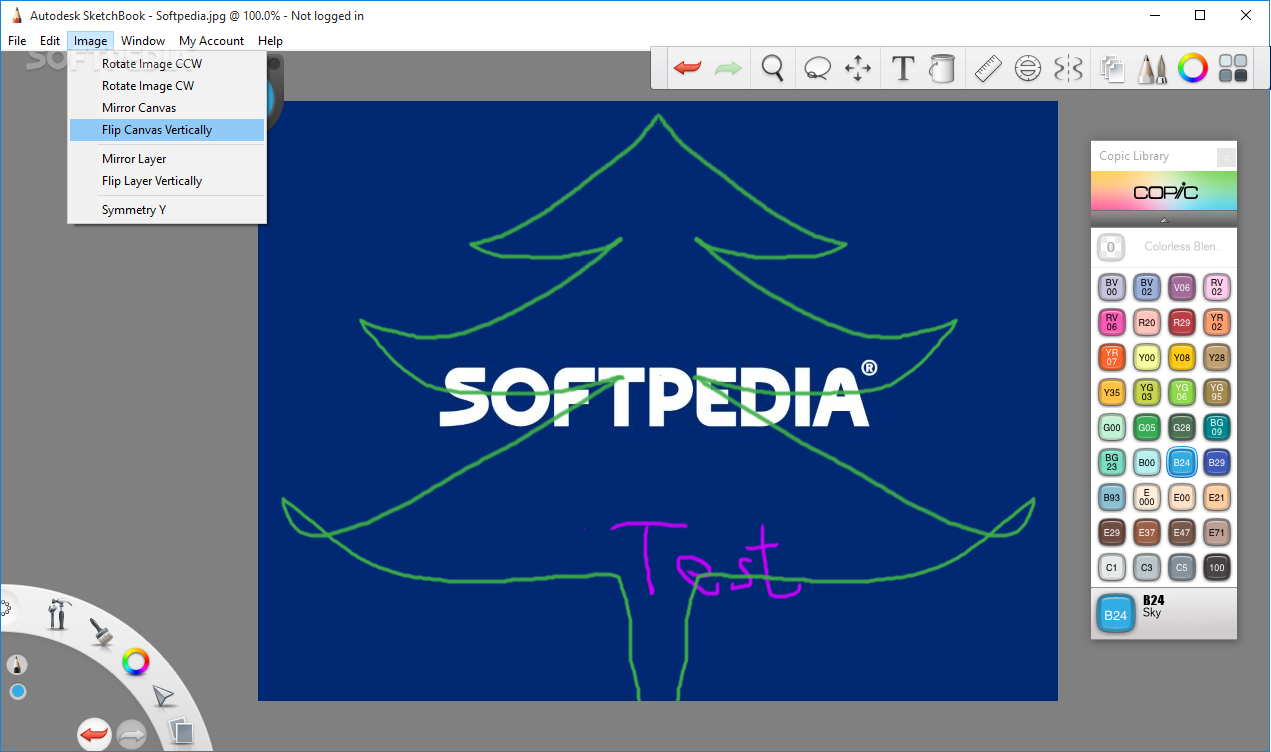Open the paintbrush icon in the lagoon
This screenshot has width=1271, height=752.
click(100, 631)
